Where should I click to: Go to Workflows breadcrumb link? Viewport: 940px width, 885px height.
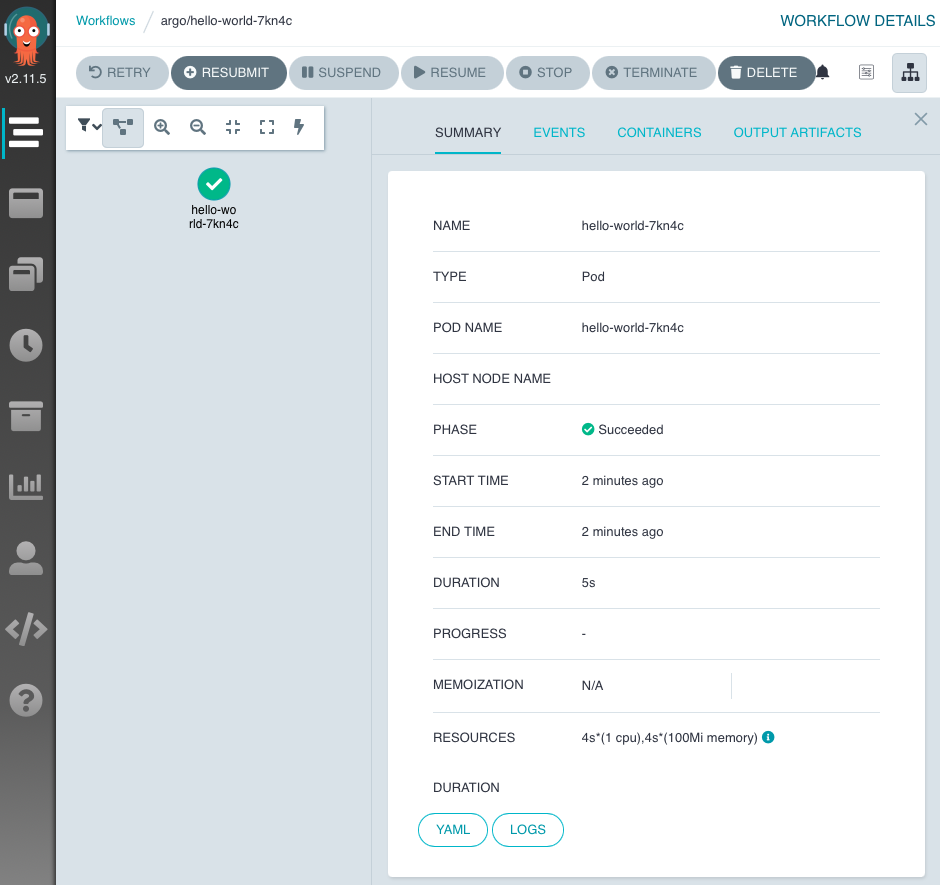[106, 20]
